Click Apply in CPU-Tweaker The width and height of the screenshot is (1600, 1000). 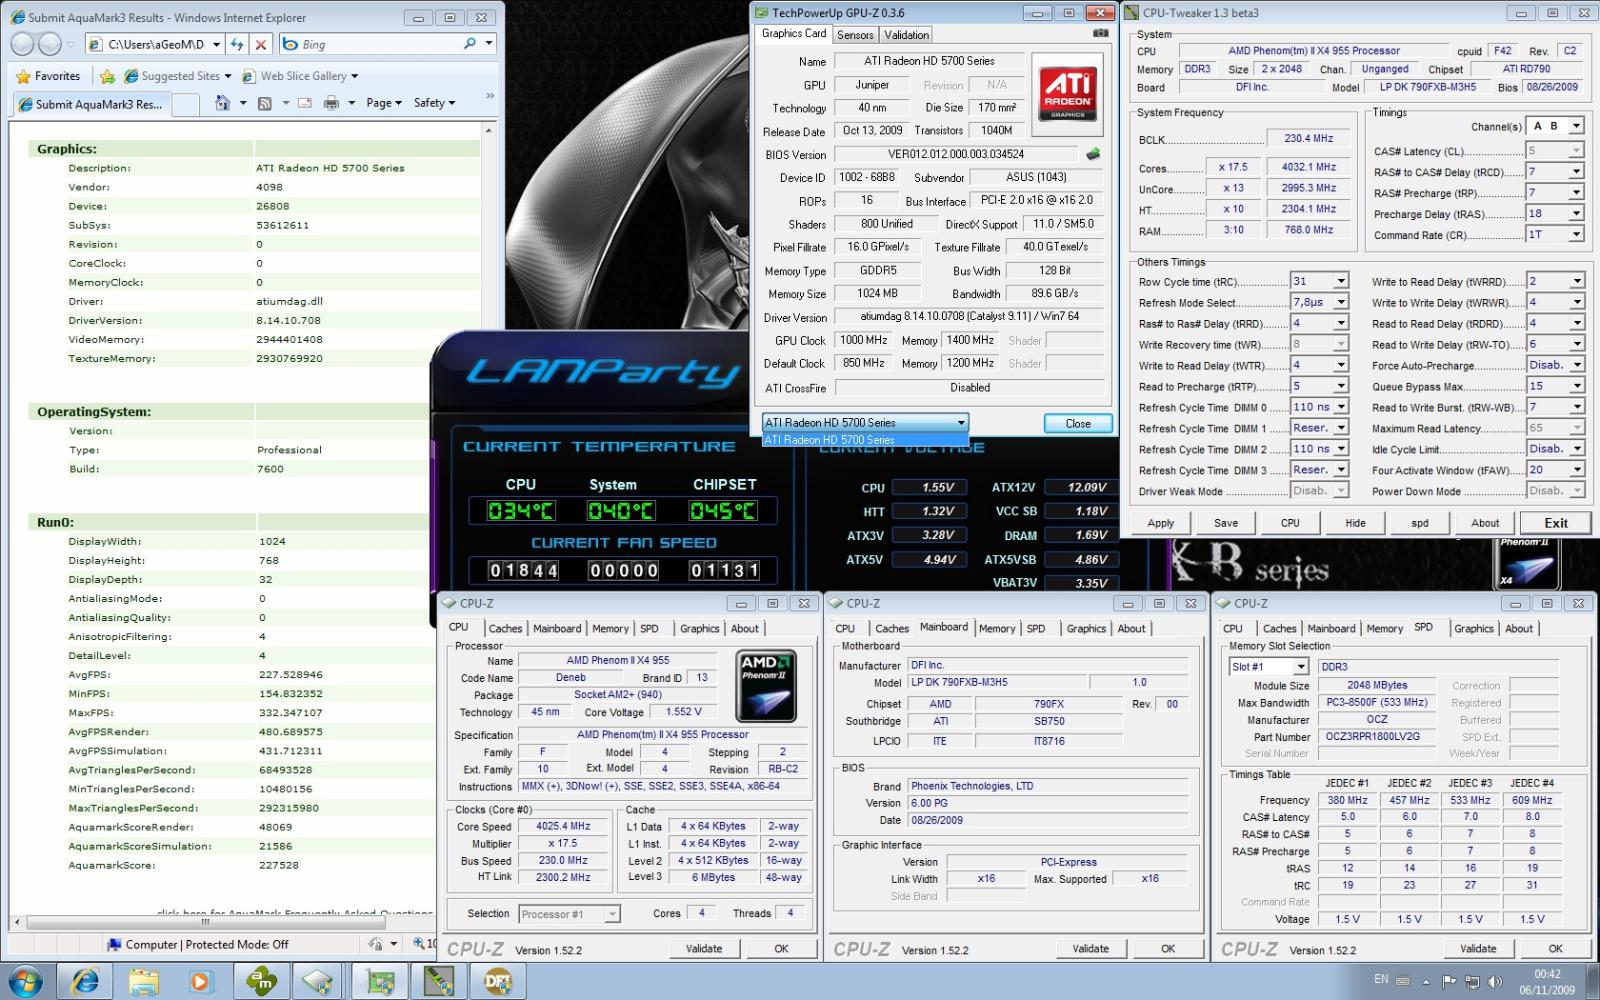[x=1161, y=523]
